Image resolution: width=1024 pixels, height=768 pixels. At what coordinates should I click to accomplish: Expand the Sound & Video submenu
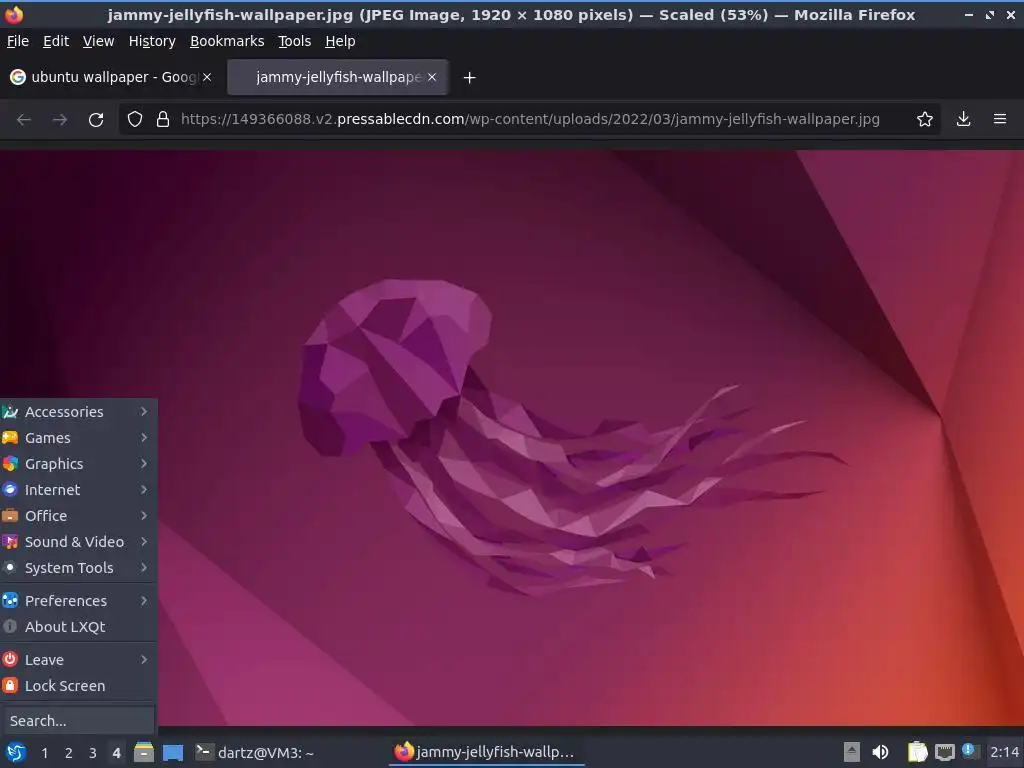tap(78, 542)
